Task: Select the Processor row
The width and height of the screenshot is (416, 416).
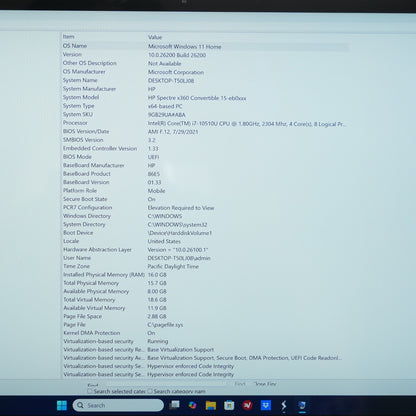Action: coord(205,123)
